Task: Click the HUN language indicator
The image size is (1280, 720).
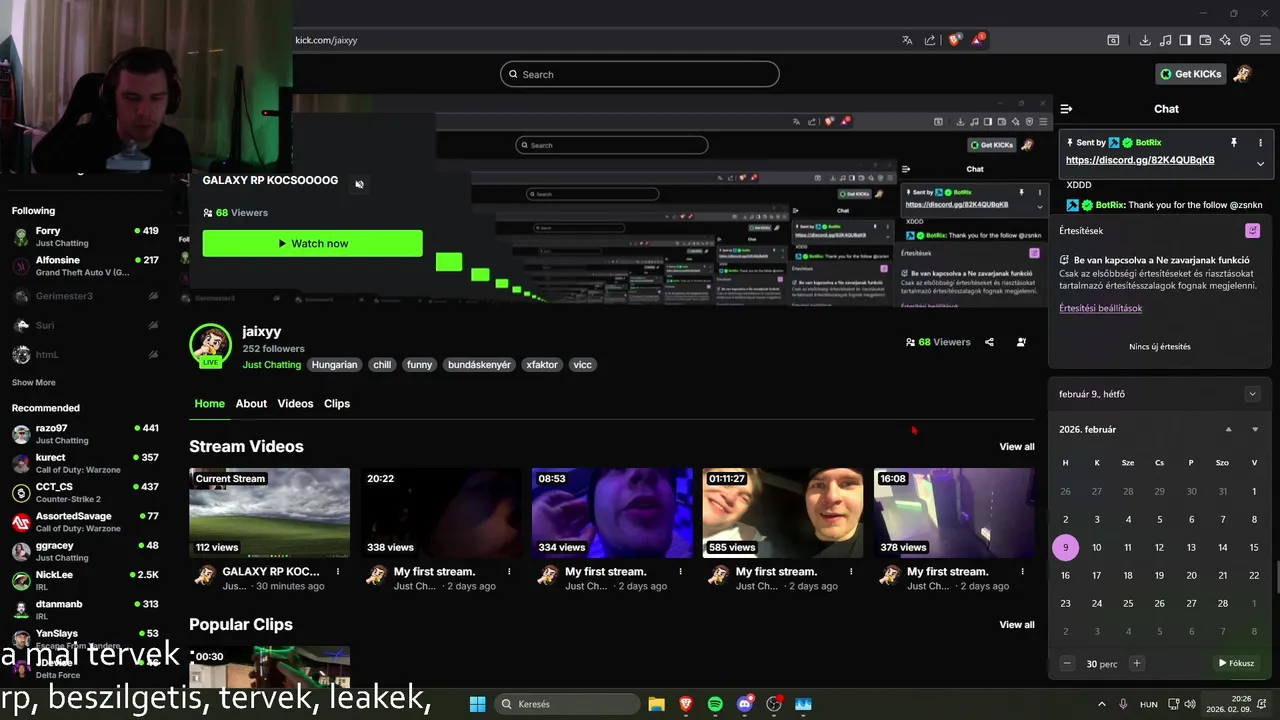Action: coord(1149,704)
